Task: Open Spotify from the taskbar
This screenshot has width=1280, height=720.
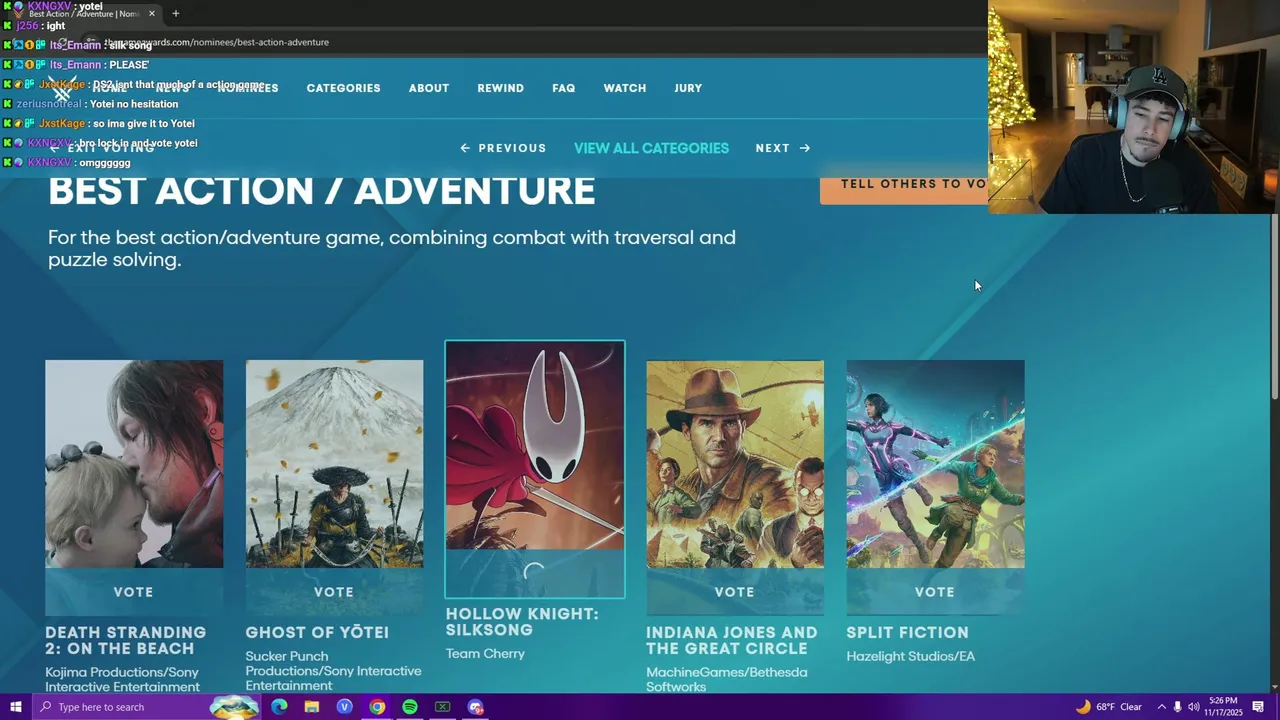Action: tap(410, 707)
